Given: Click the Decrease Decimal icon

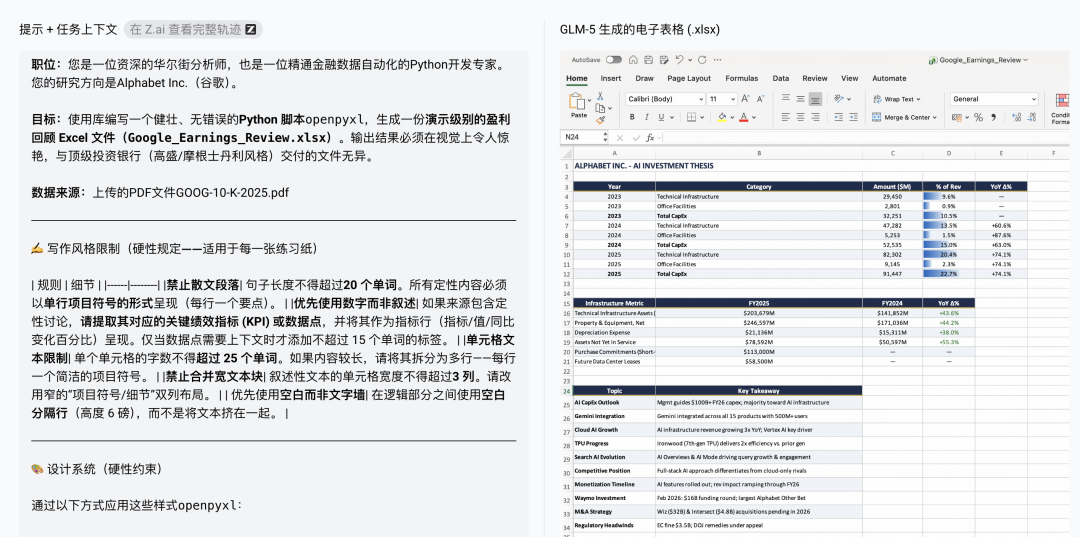Looking at the screenshot, I should pos(1032,118).
